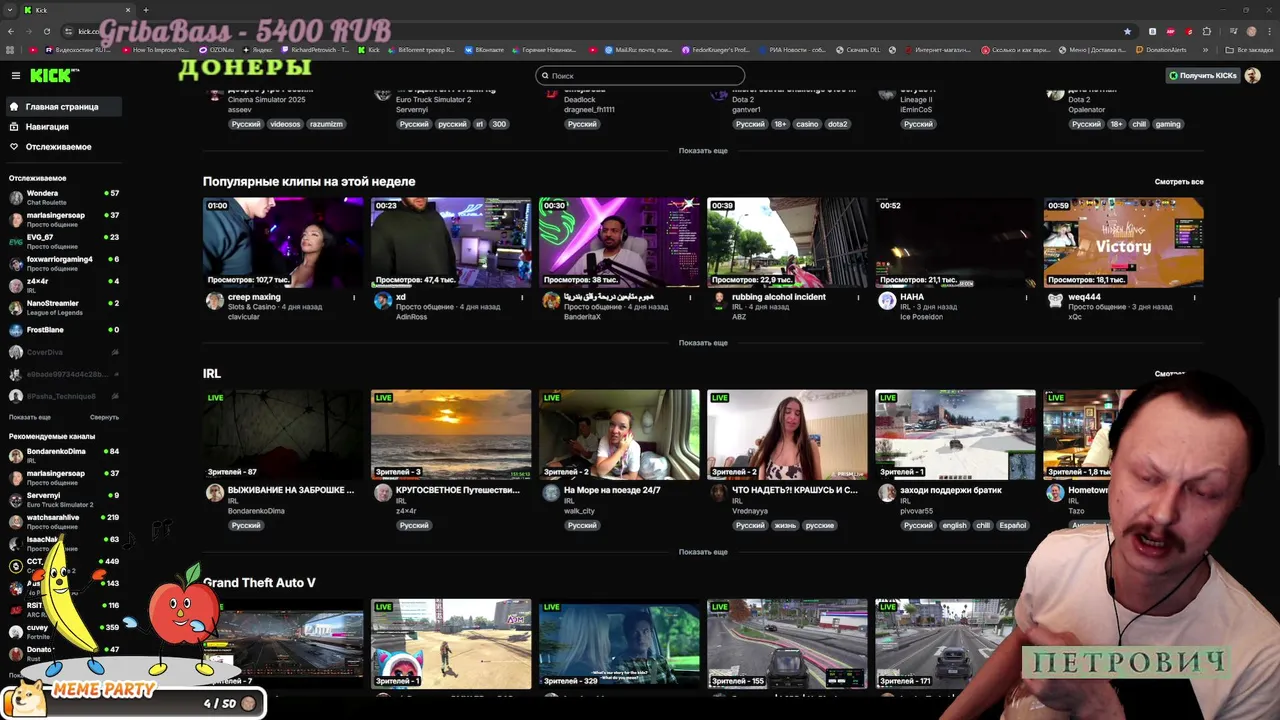This screenshot has width=1280, height=720.
Task: Click the Отслеживаемое heart icon
Action: pos(14,146)
